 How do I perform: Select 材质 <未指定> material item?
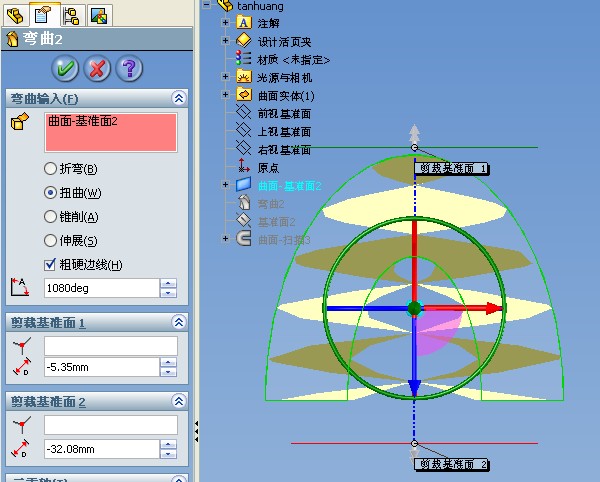click(293, 59)
